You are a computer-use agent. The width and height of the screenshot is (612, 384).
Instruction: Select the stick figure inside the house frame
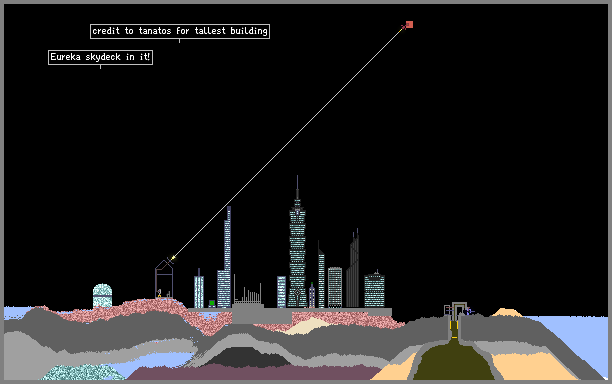[159, 293]
